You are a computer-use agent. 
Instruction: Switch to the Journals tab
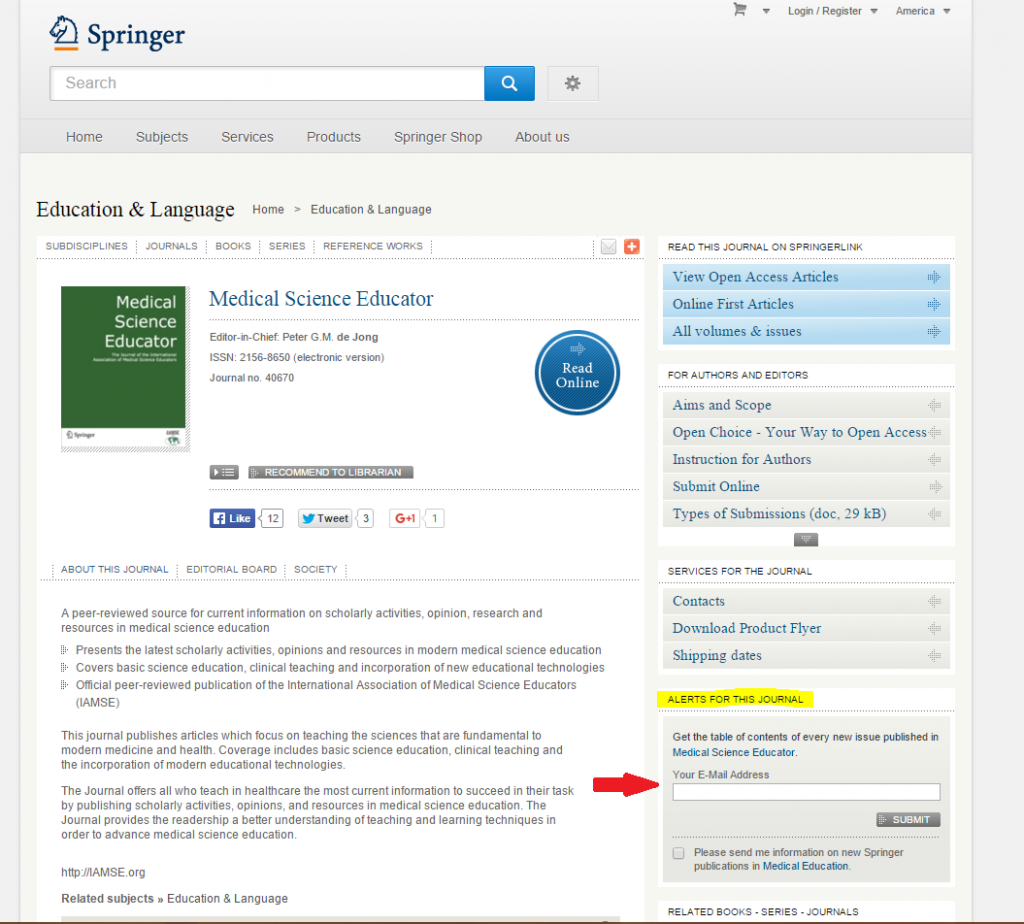tap(171, 246)
